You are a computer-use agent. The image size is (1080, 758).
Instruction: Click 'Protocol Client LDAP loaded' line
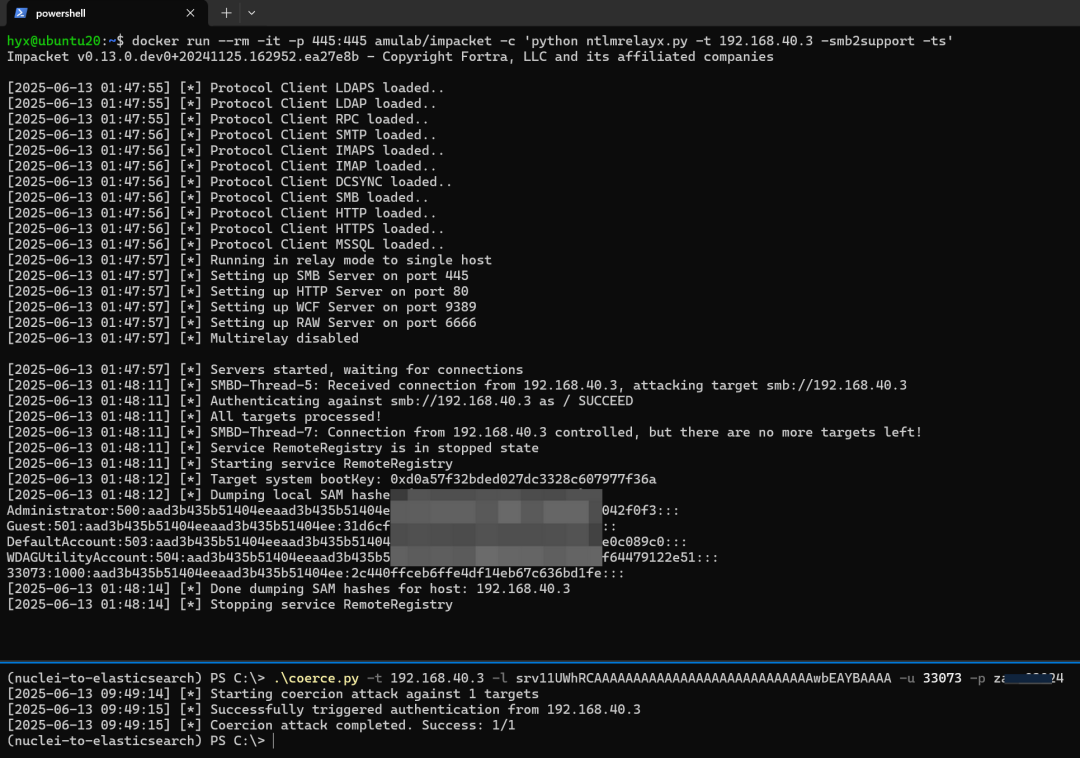pos(222,103)
